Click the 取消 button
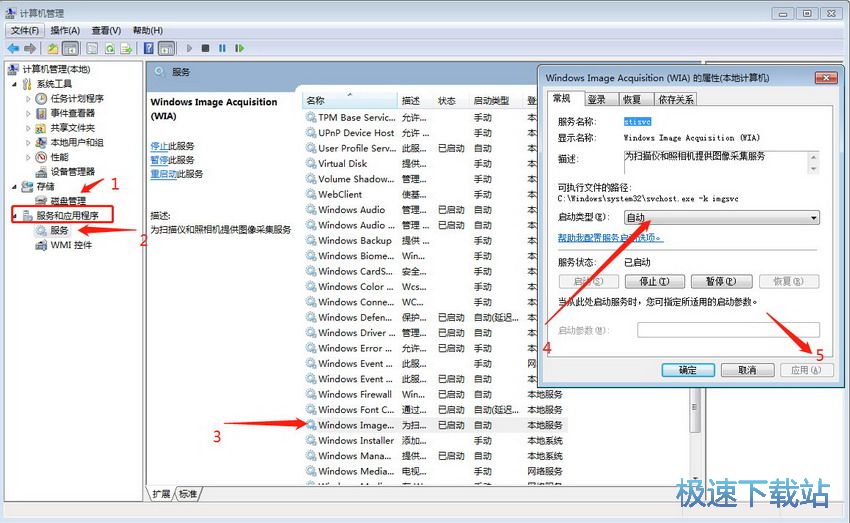Screen dimensions: 850x523 tap(748, 370)
